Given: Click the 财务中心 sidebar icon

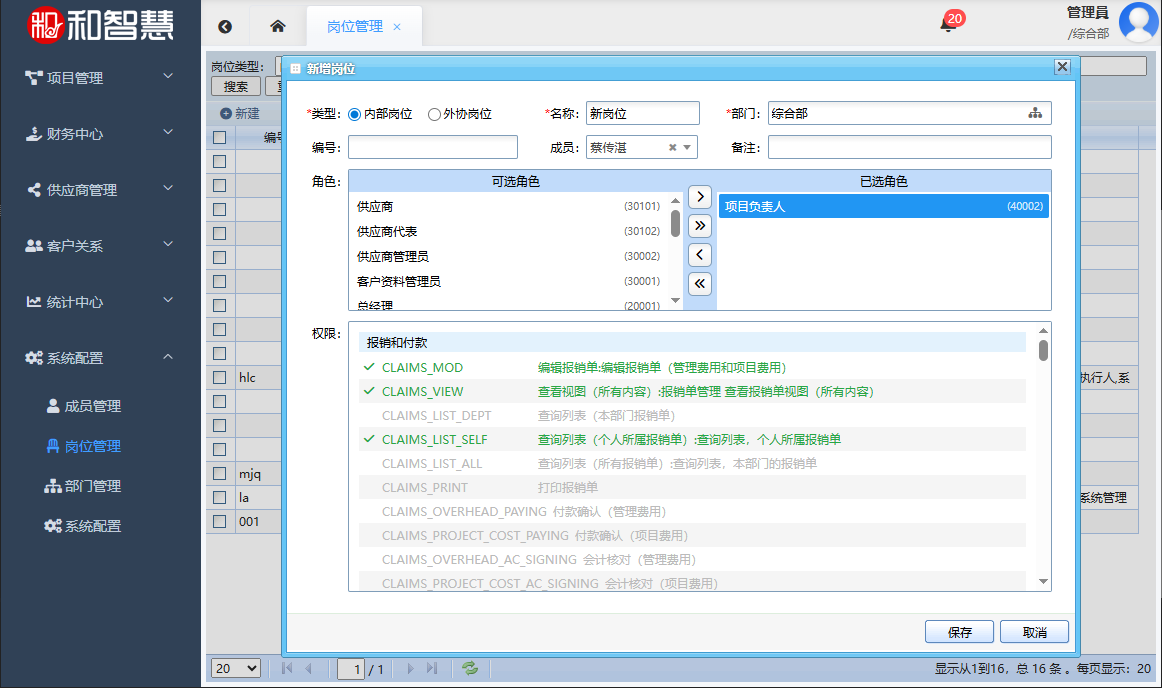Looking at the screenshot, I should pos(33,134).
